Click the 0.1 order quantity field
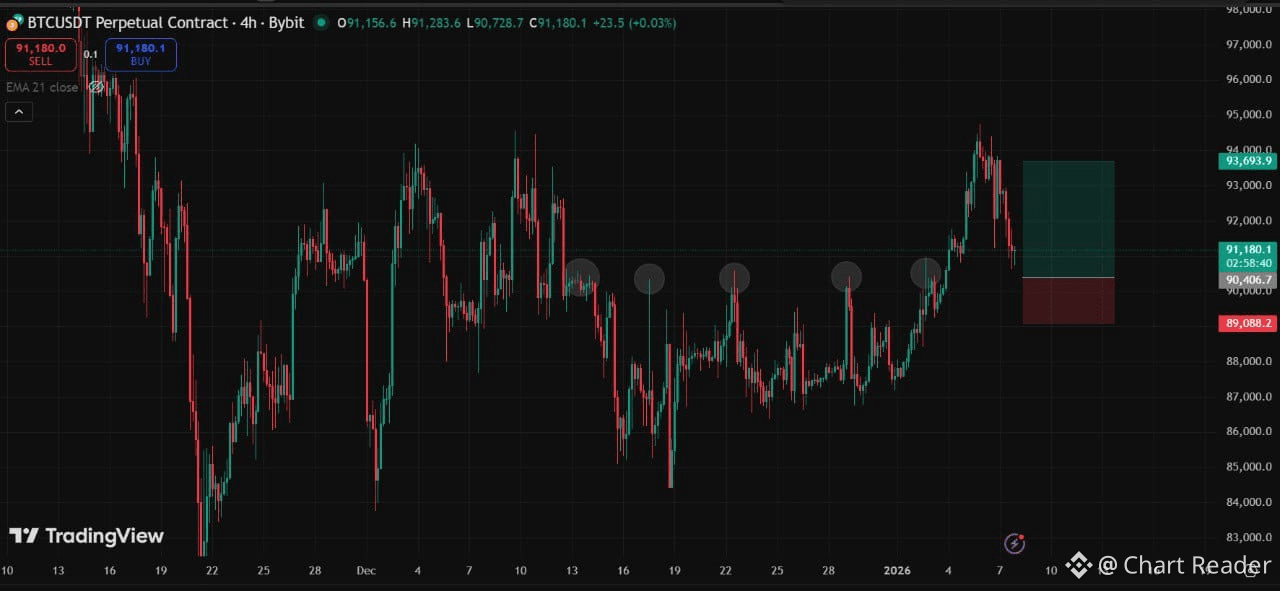1280x591 pixels. 91,55
